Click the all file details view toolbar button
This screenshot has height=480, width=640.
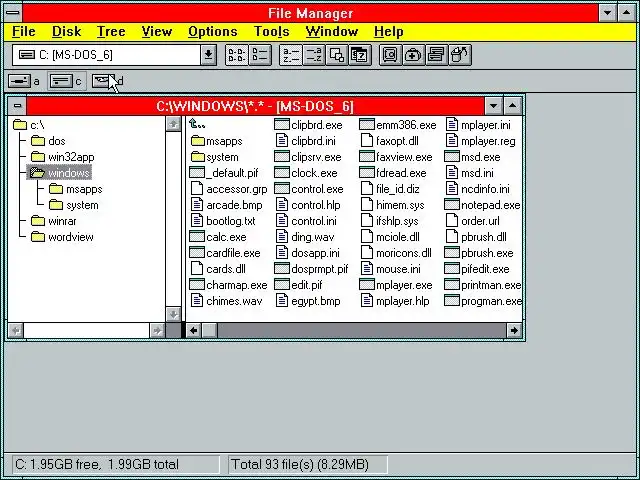tap(260, 55)
